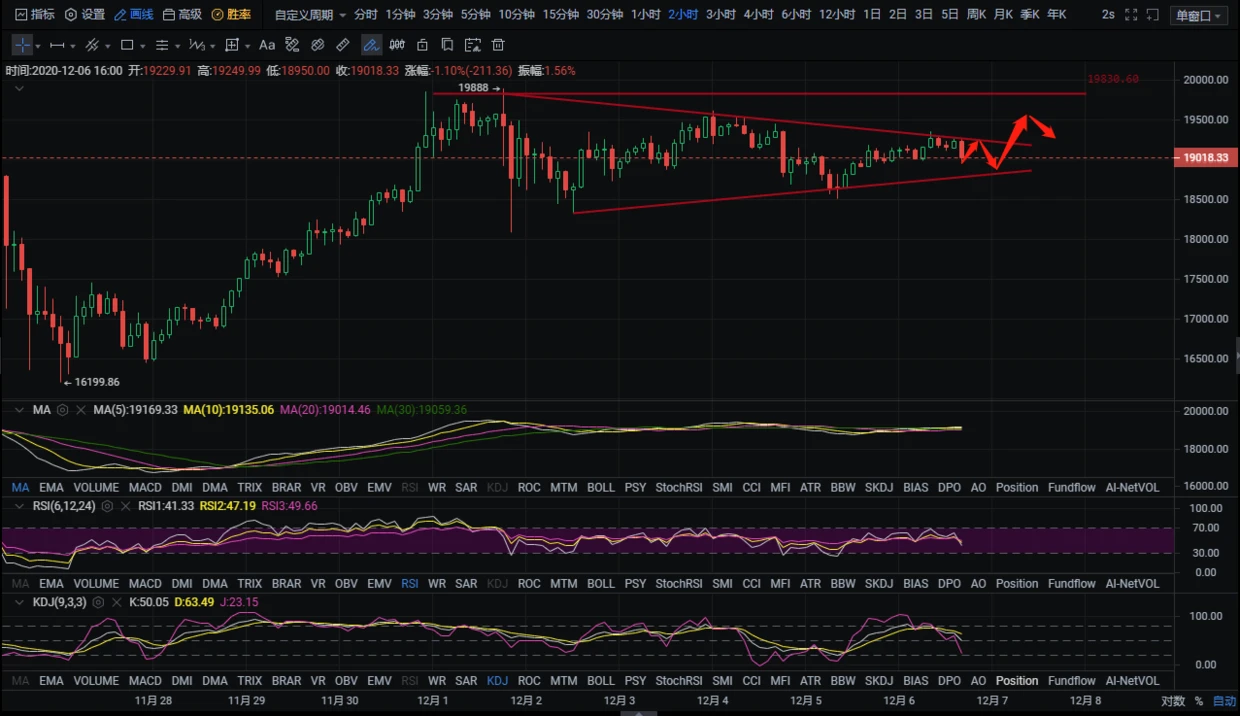Select BOLL in the MA panel row
The width and height of the screenshot is (1240, 716).
pos(601,488)
